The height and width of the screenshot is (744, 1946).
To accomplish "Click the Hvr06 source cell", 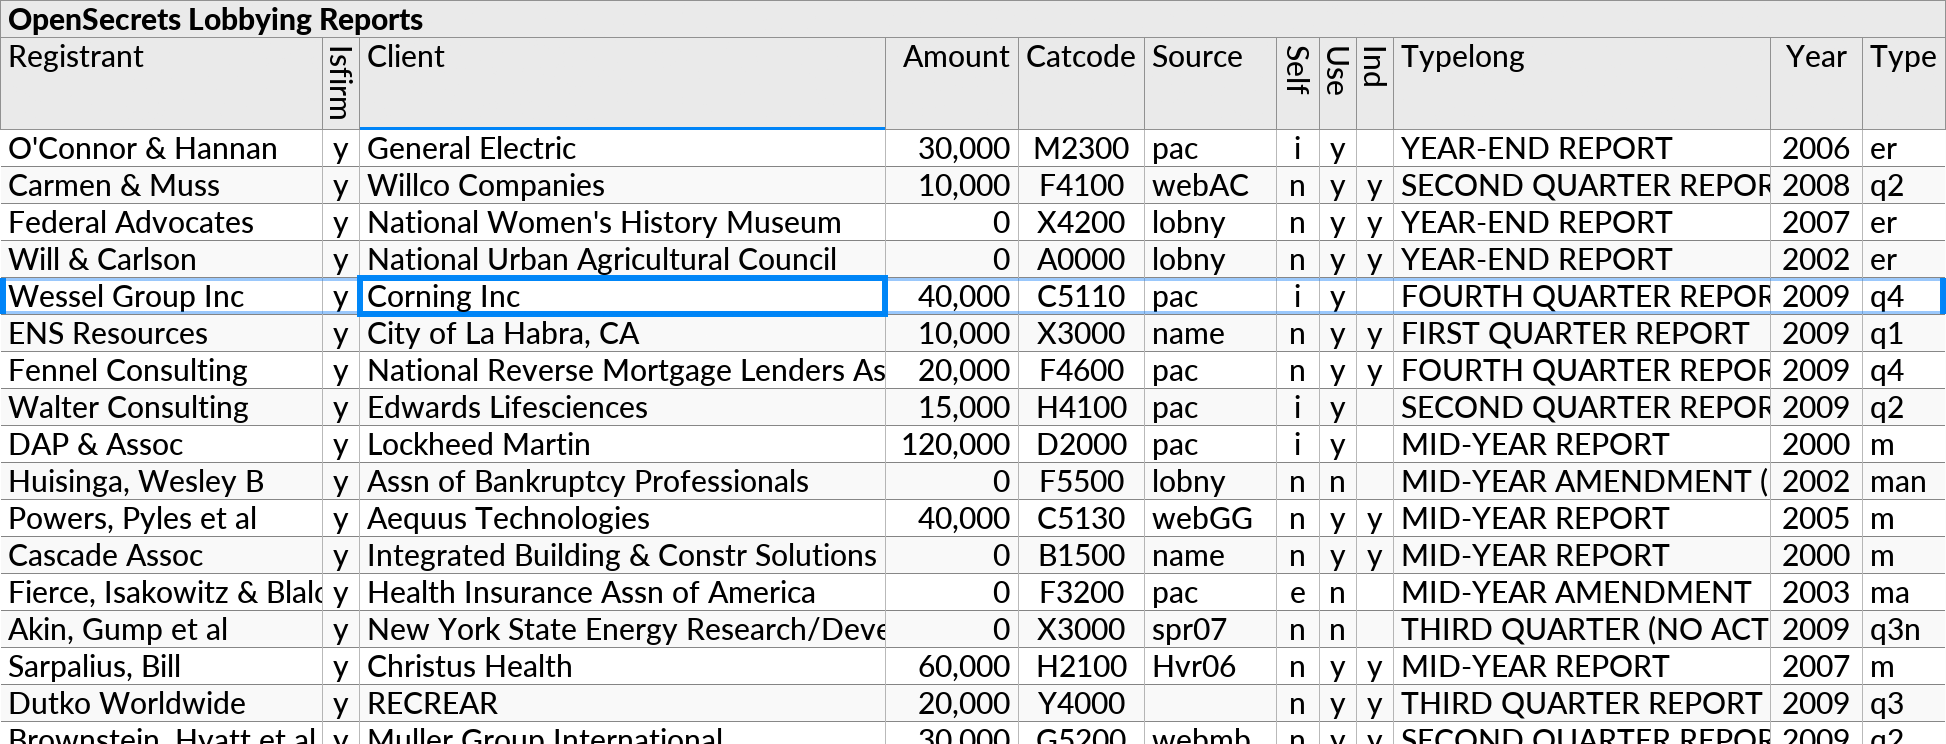I will (1210, 666).
